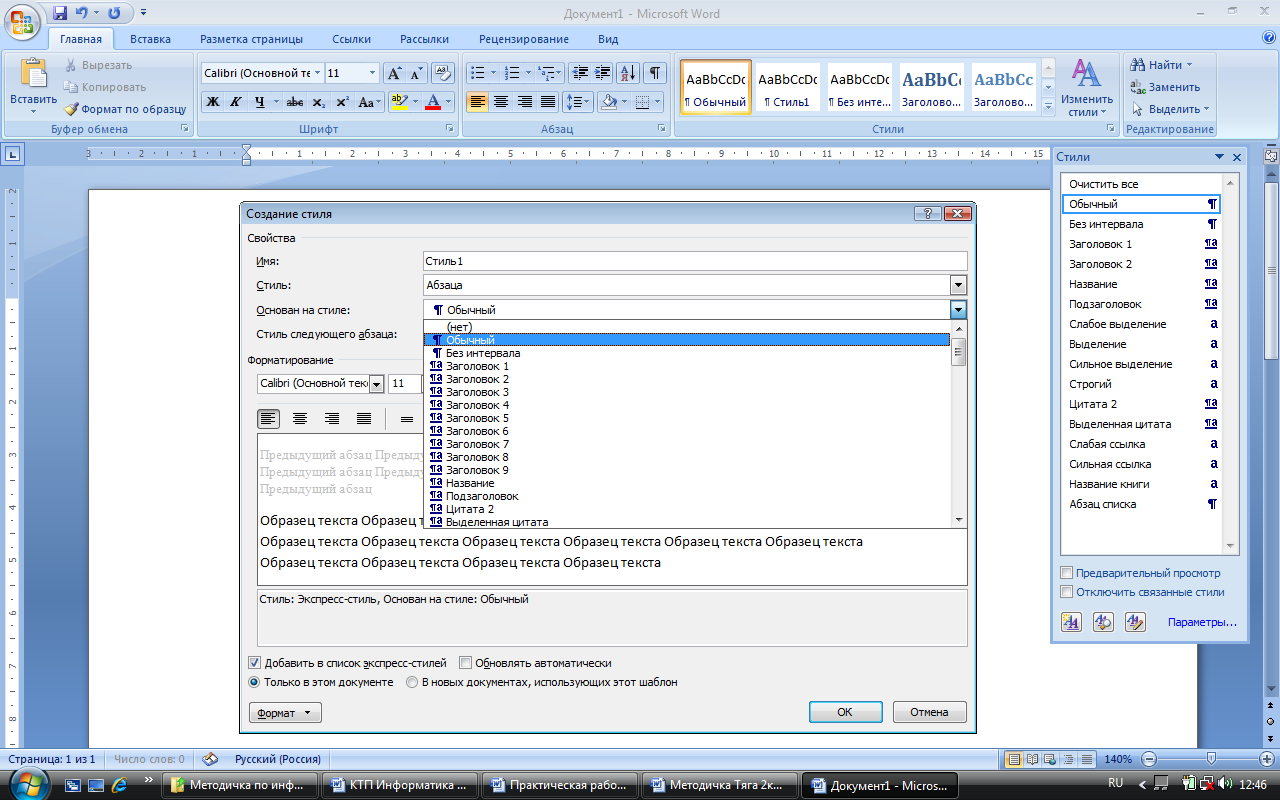1280x800 pixels.
Task: Center align in Create Style dialog
Action: 300,419
